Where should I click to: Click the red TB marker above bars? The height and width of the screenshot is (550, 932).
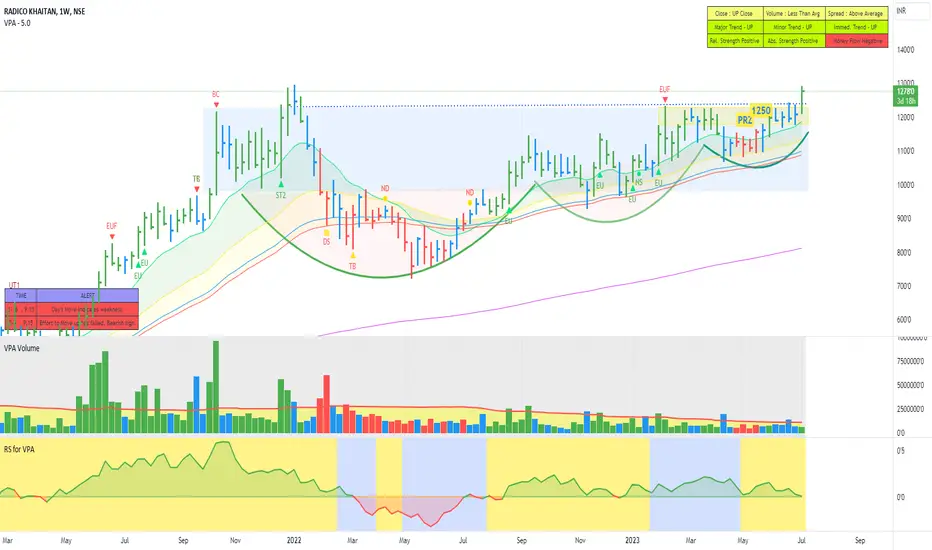197,189
